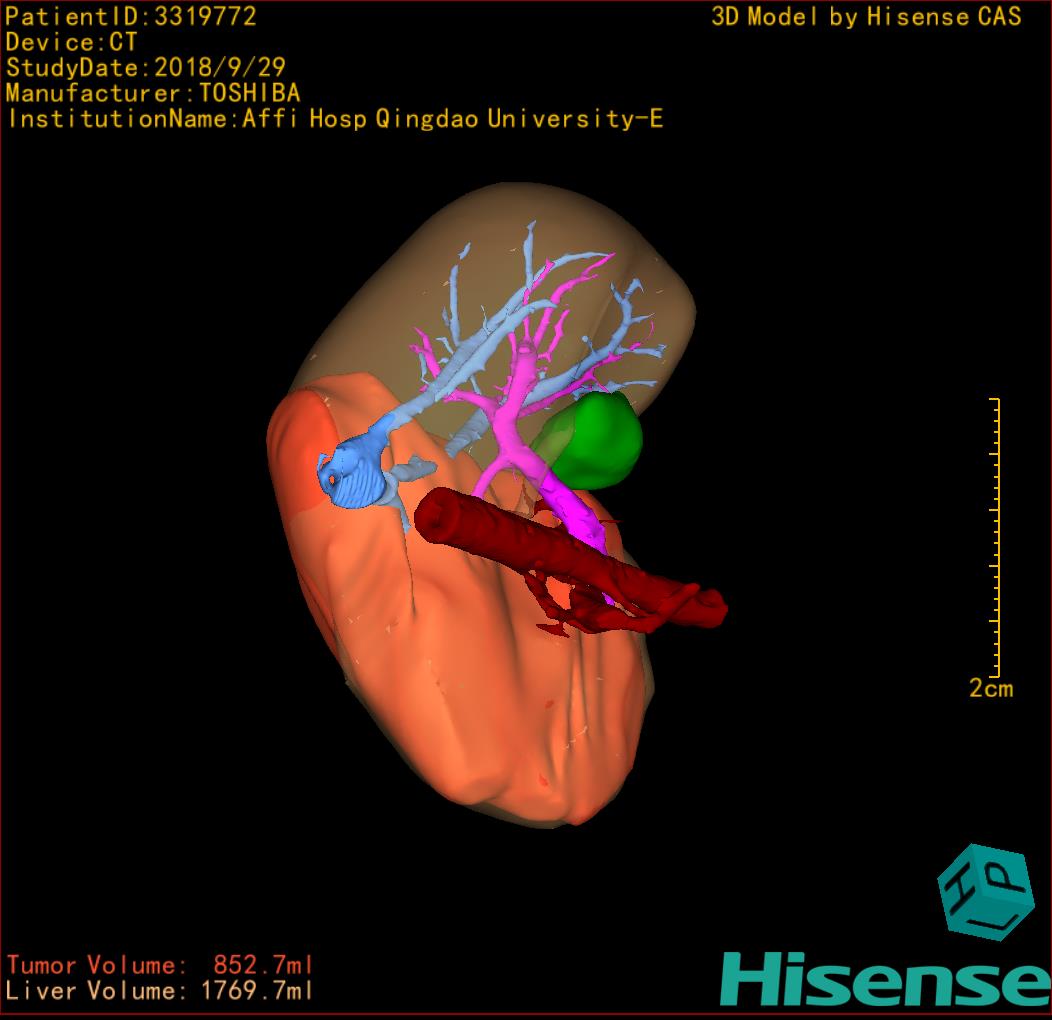Click the 3D Model by Hisense CAS text
The width and height of the screenshot is (1052, 1020).
pyautogui.click(x=866, y=17)
